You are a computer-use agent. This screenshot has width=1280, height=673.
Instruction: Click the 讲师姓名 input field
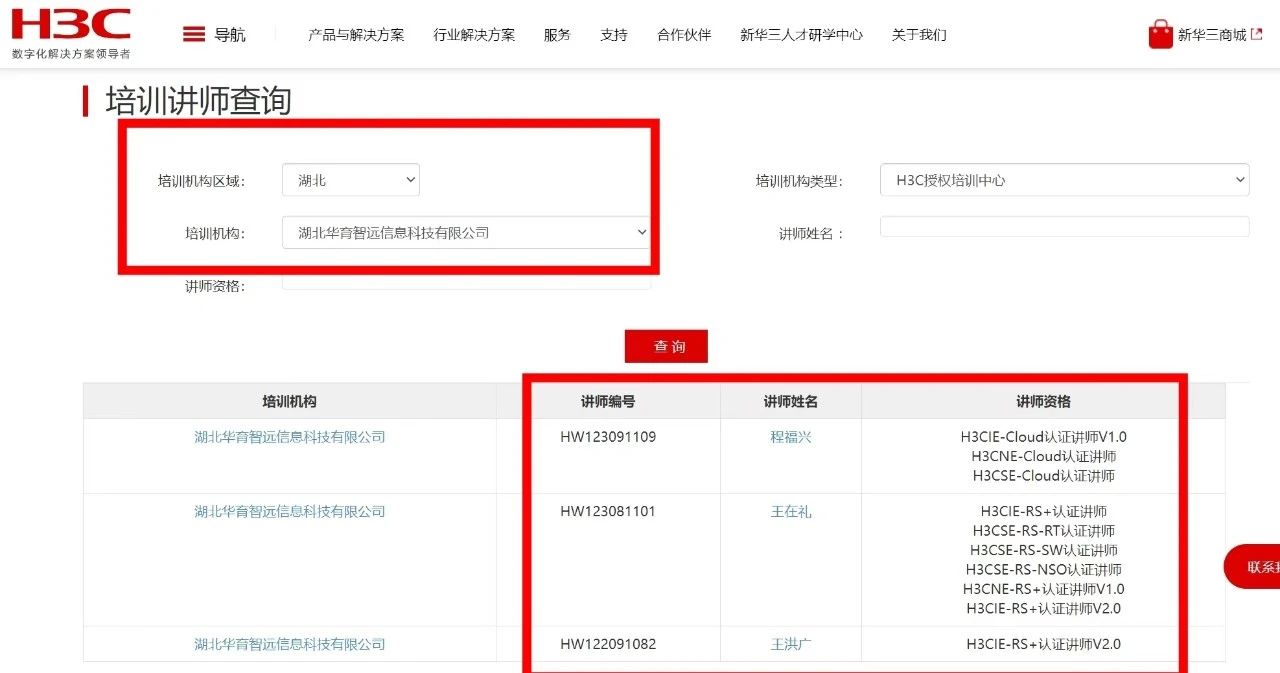1065,227
